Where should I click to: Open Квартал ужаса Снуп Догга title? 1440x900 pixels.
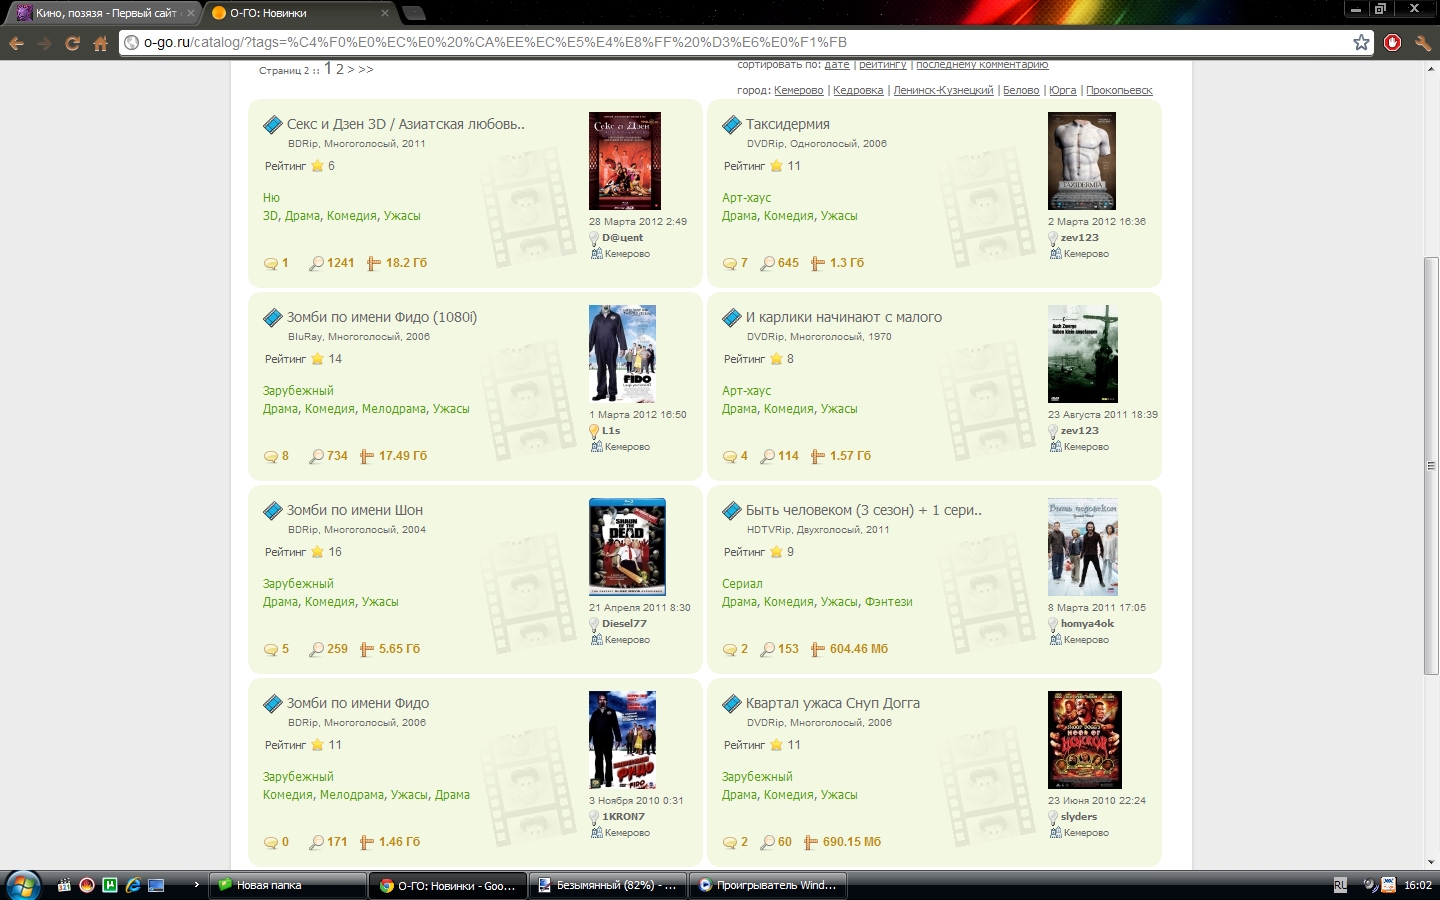tap(833, 704)
